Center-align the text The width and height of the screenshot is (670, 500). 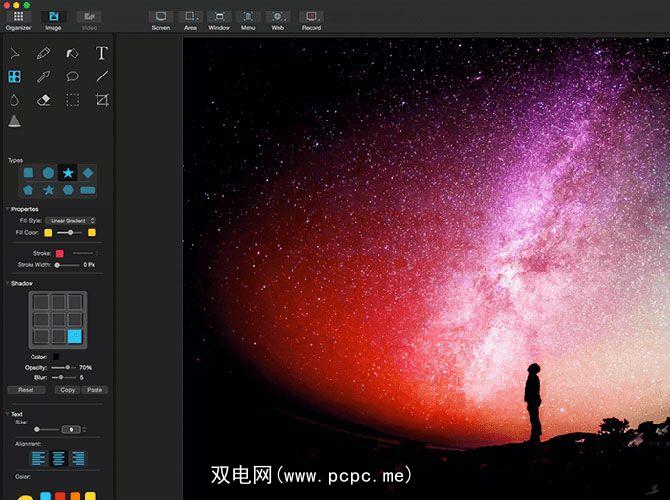coord(59,459)
